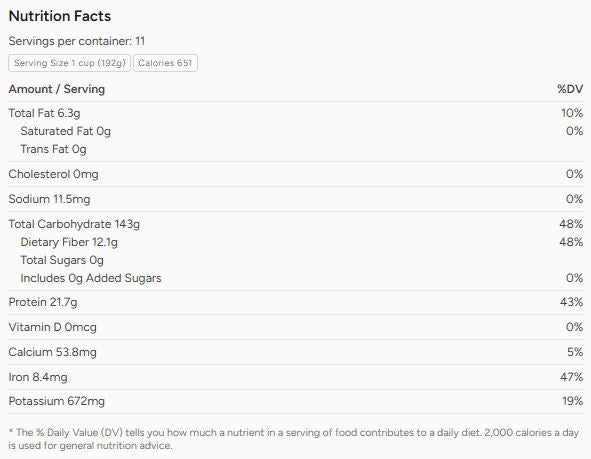Click the Saturated Fat 0g entry
Viewport: 591px width, 459px height.
pos(66,131)
